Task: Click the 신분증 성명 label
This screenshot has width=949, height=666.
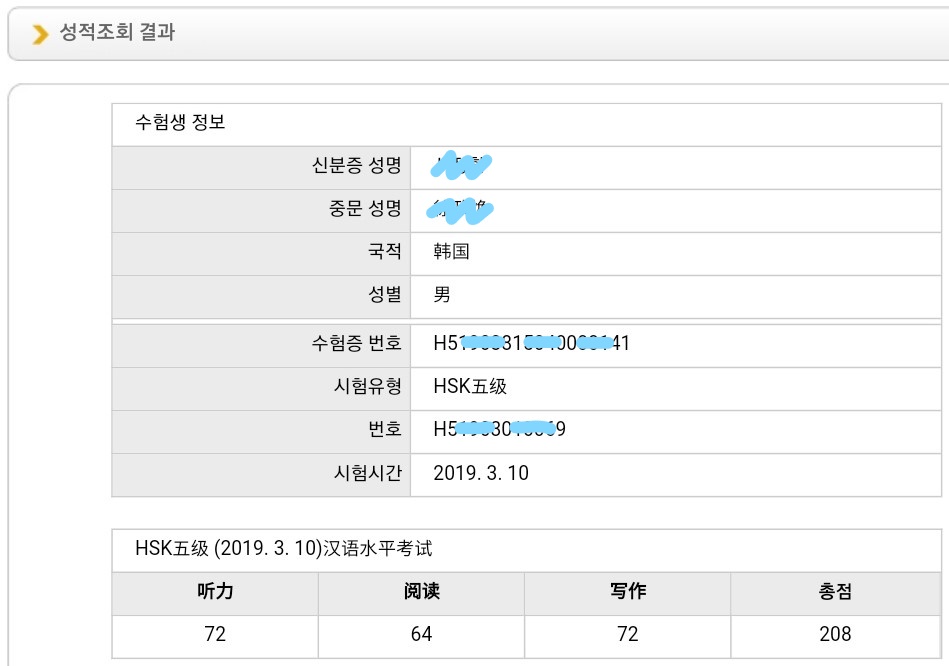Action: [x=356, y=166]
